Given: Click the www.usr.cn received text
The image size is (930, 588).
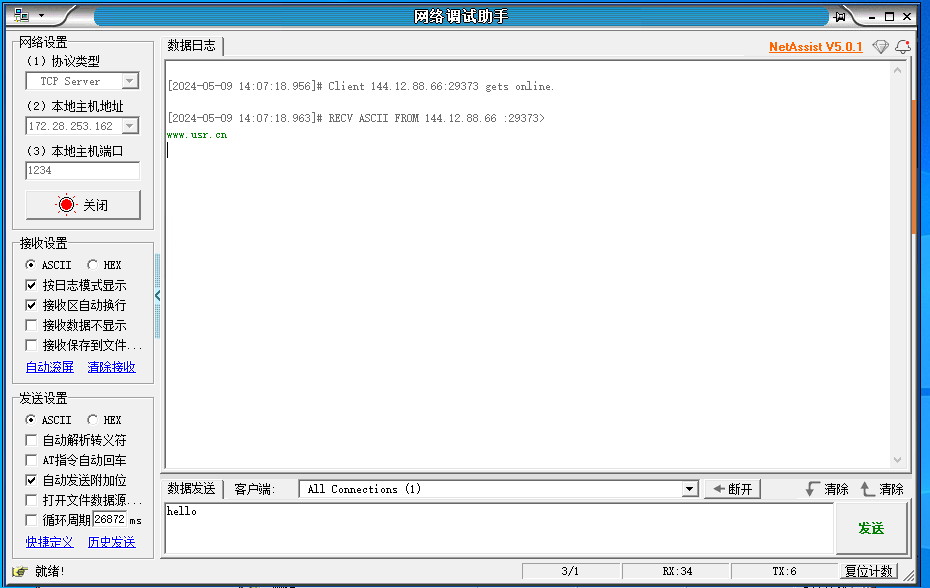Looking at the screenshot, I should (197, 135).
